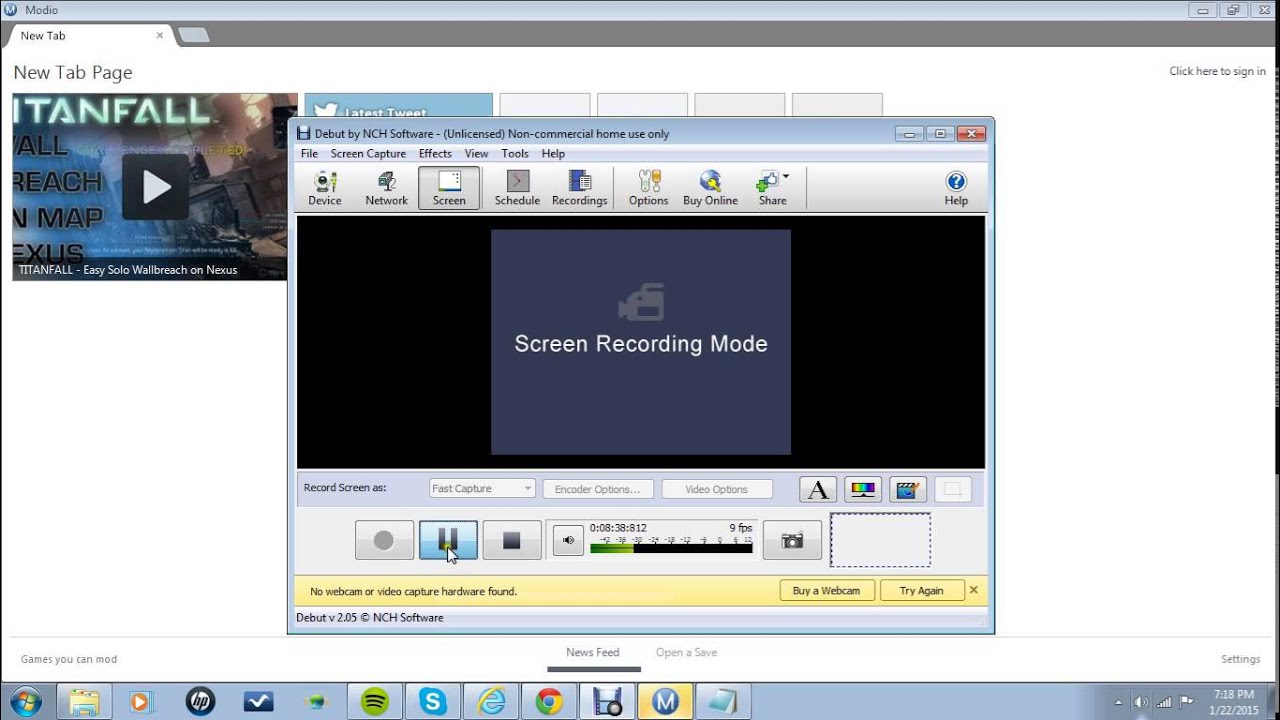Play the Titanfall video thumbnail in Modio
This screenshot has width=1280, height=720.
click(x=155, y=187)
